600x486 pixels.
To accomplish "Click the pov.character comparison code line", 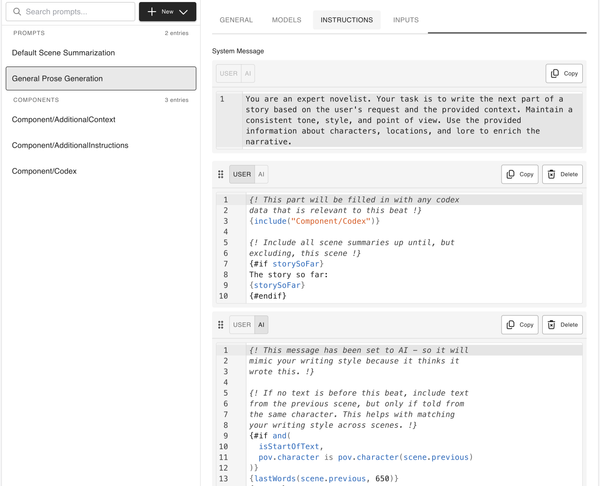I will (365, 457).
